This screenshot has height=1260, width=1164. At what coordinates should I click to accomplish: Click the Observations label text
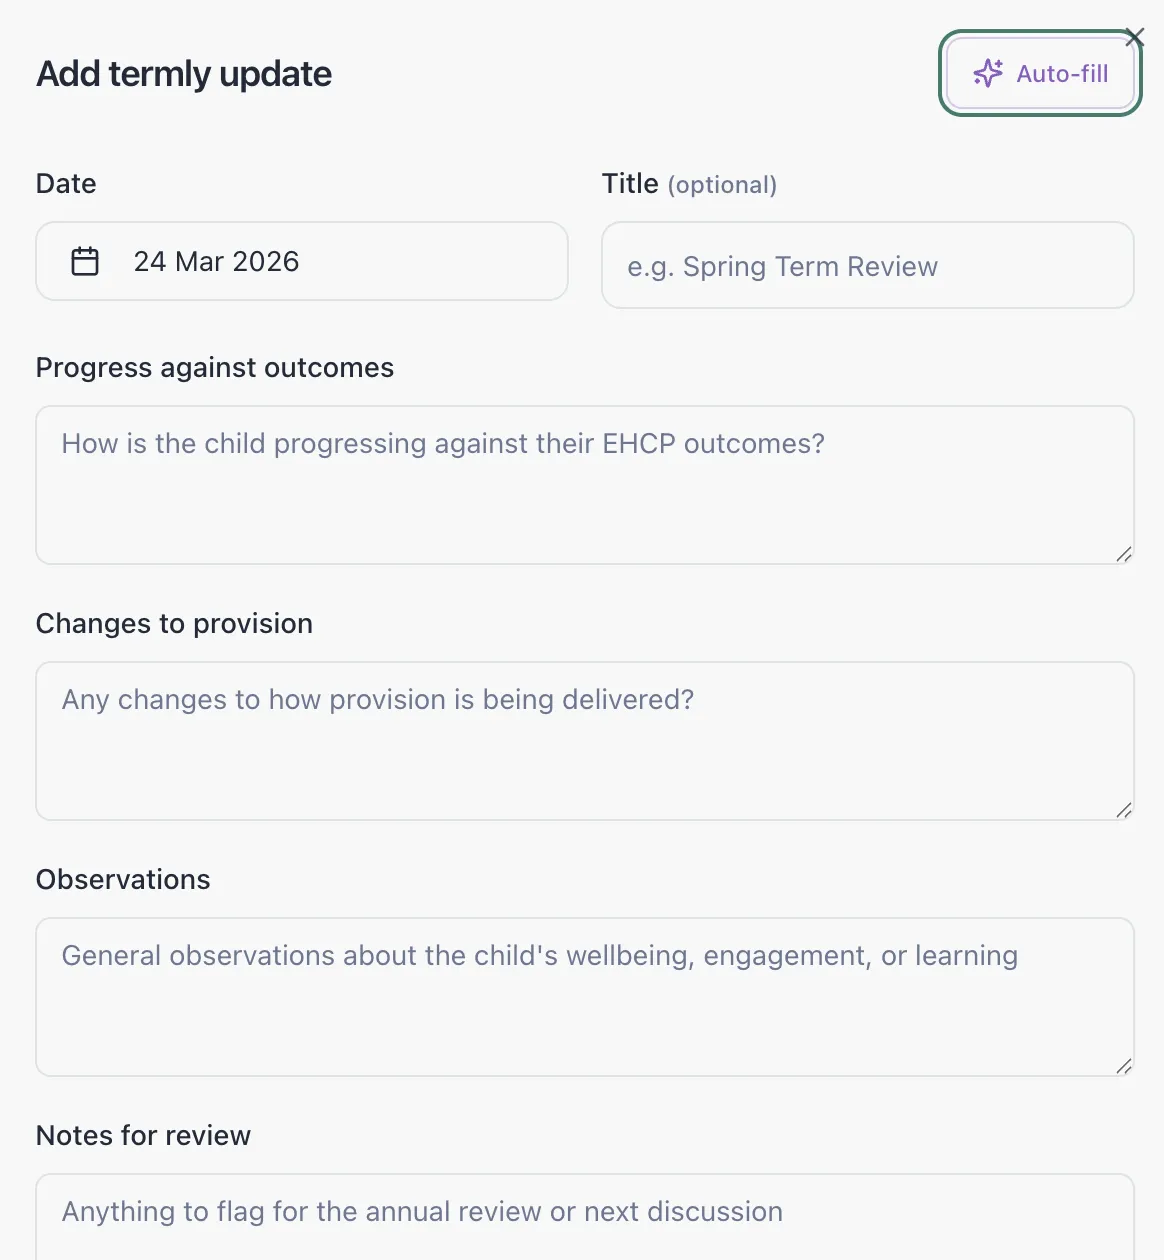[x=123, y=880]
